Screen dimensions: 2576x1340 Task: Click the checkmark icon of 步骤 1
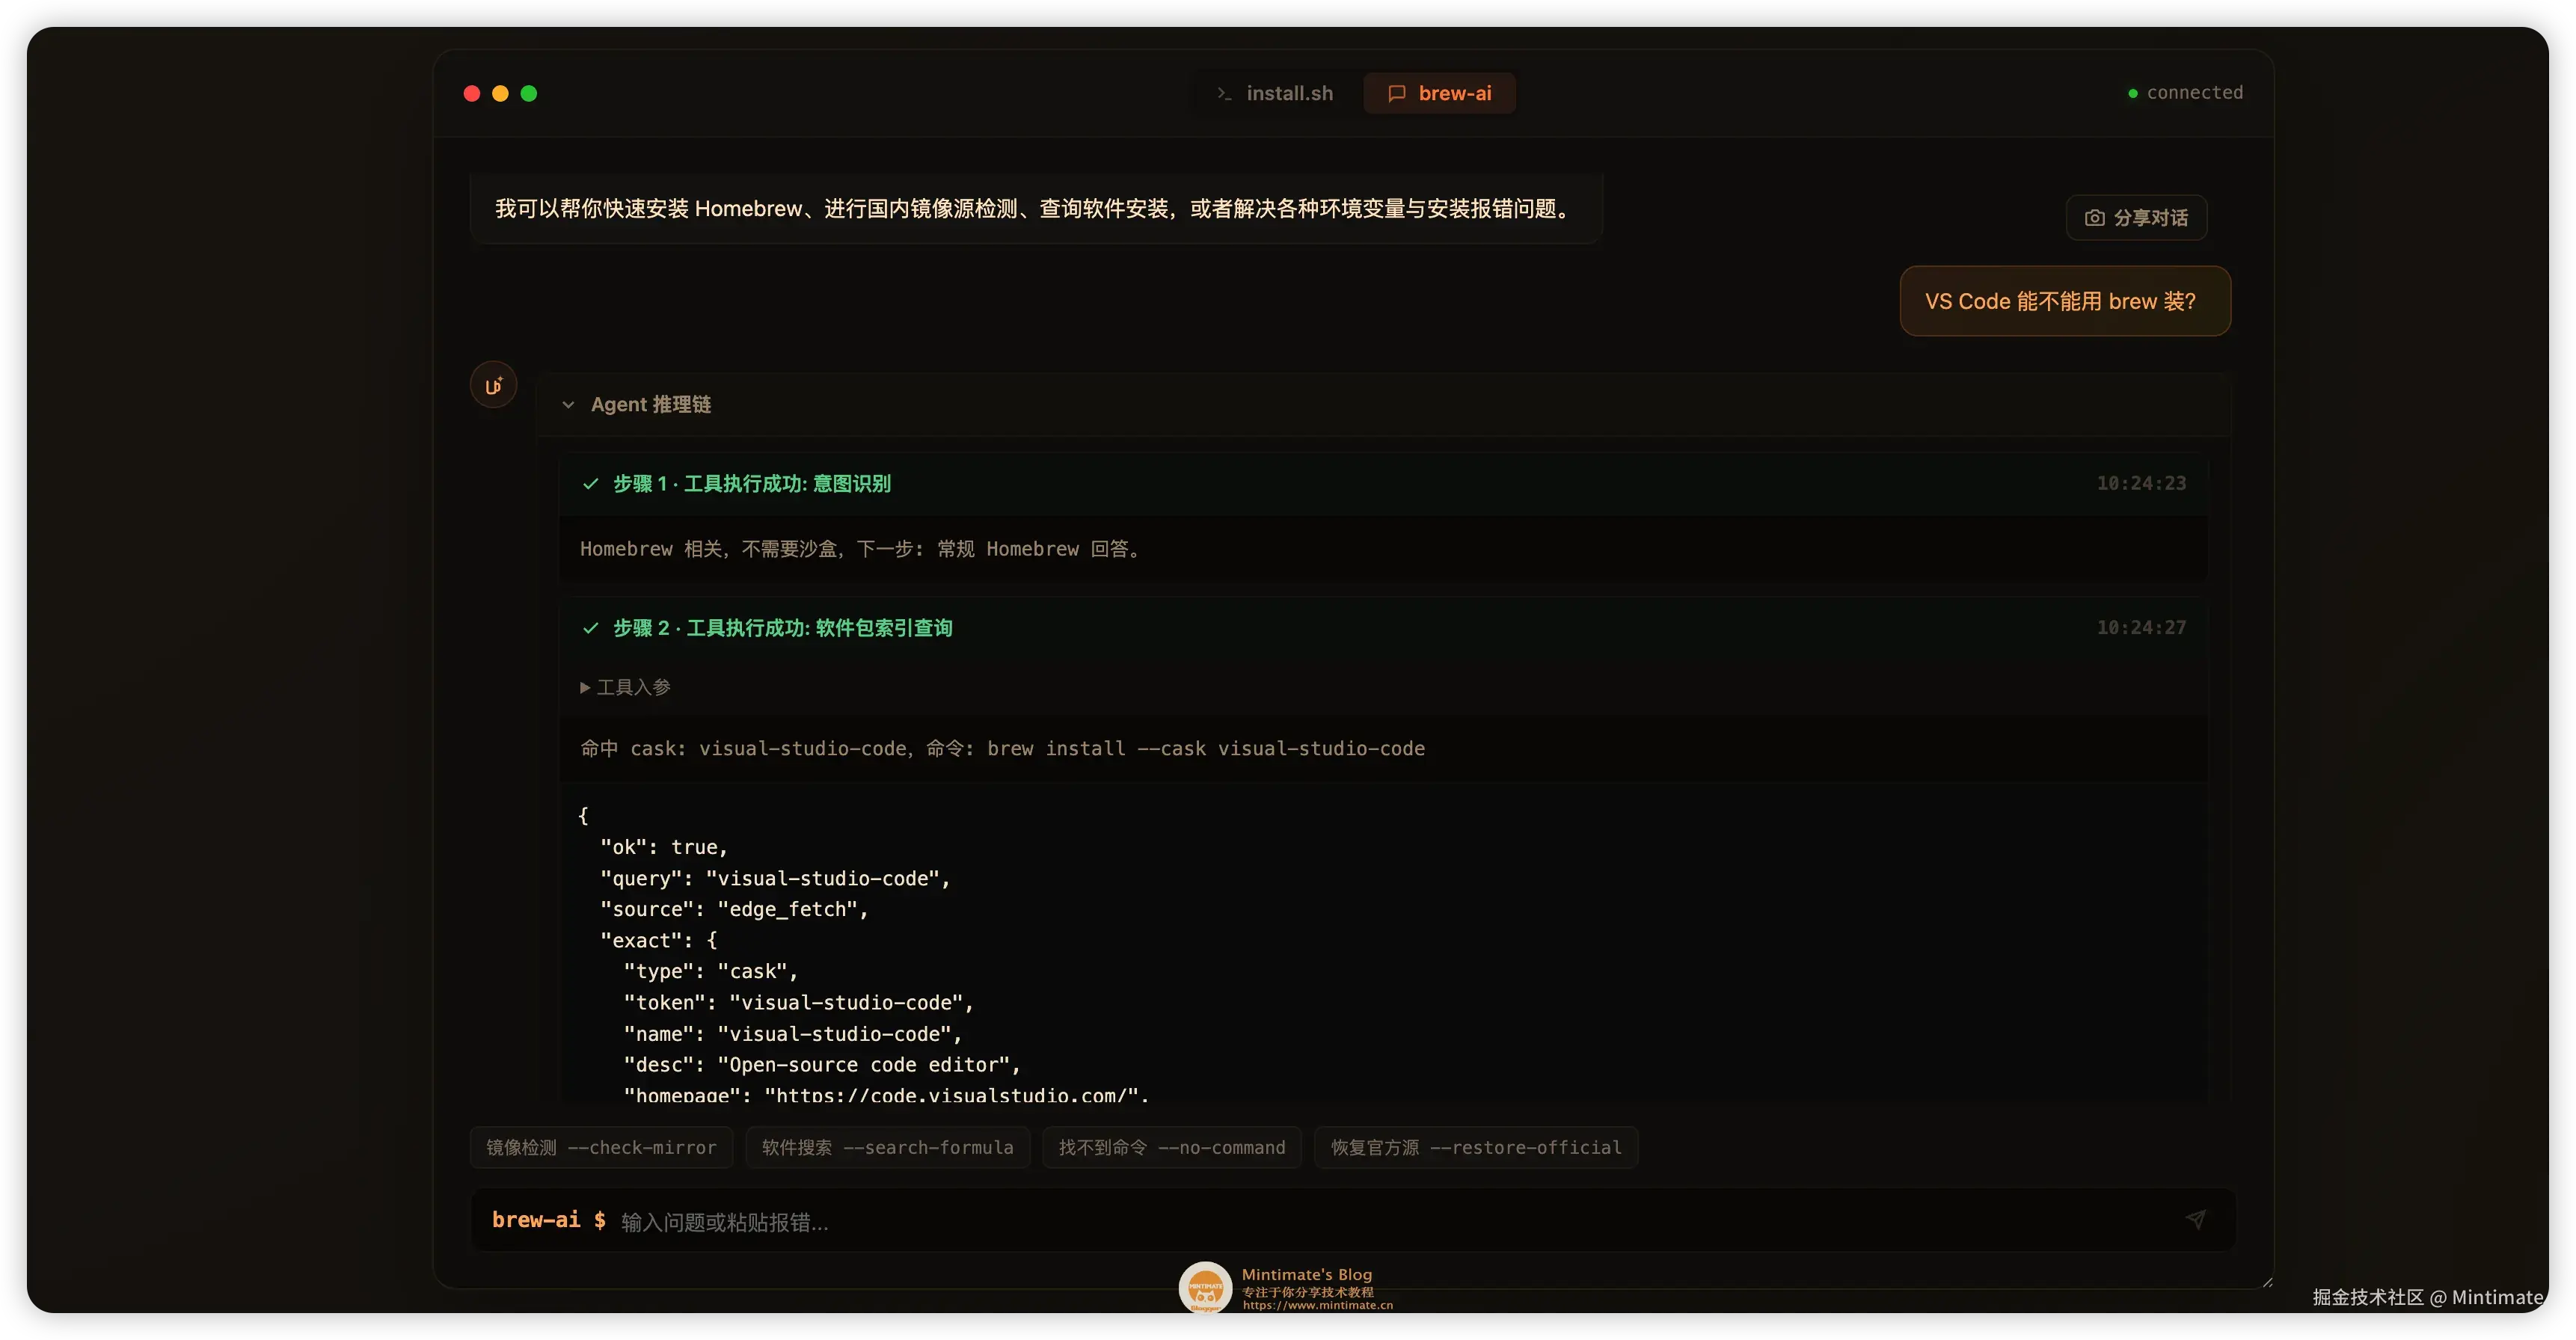point(590,484)
